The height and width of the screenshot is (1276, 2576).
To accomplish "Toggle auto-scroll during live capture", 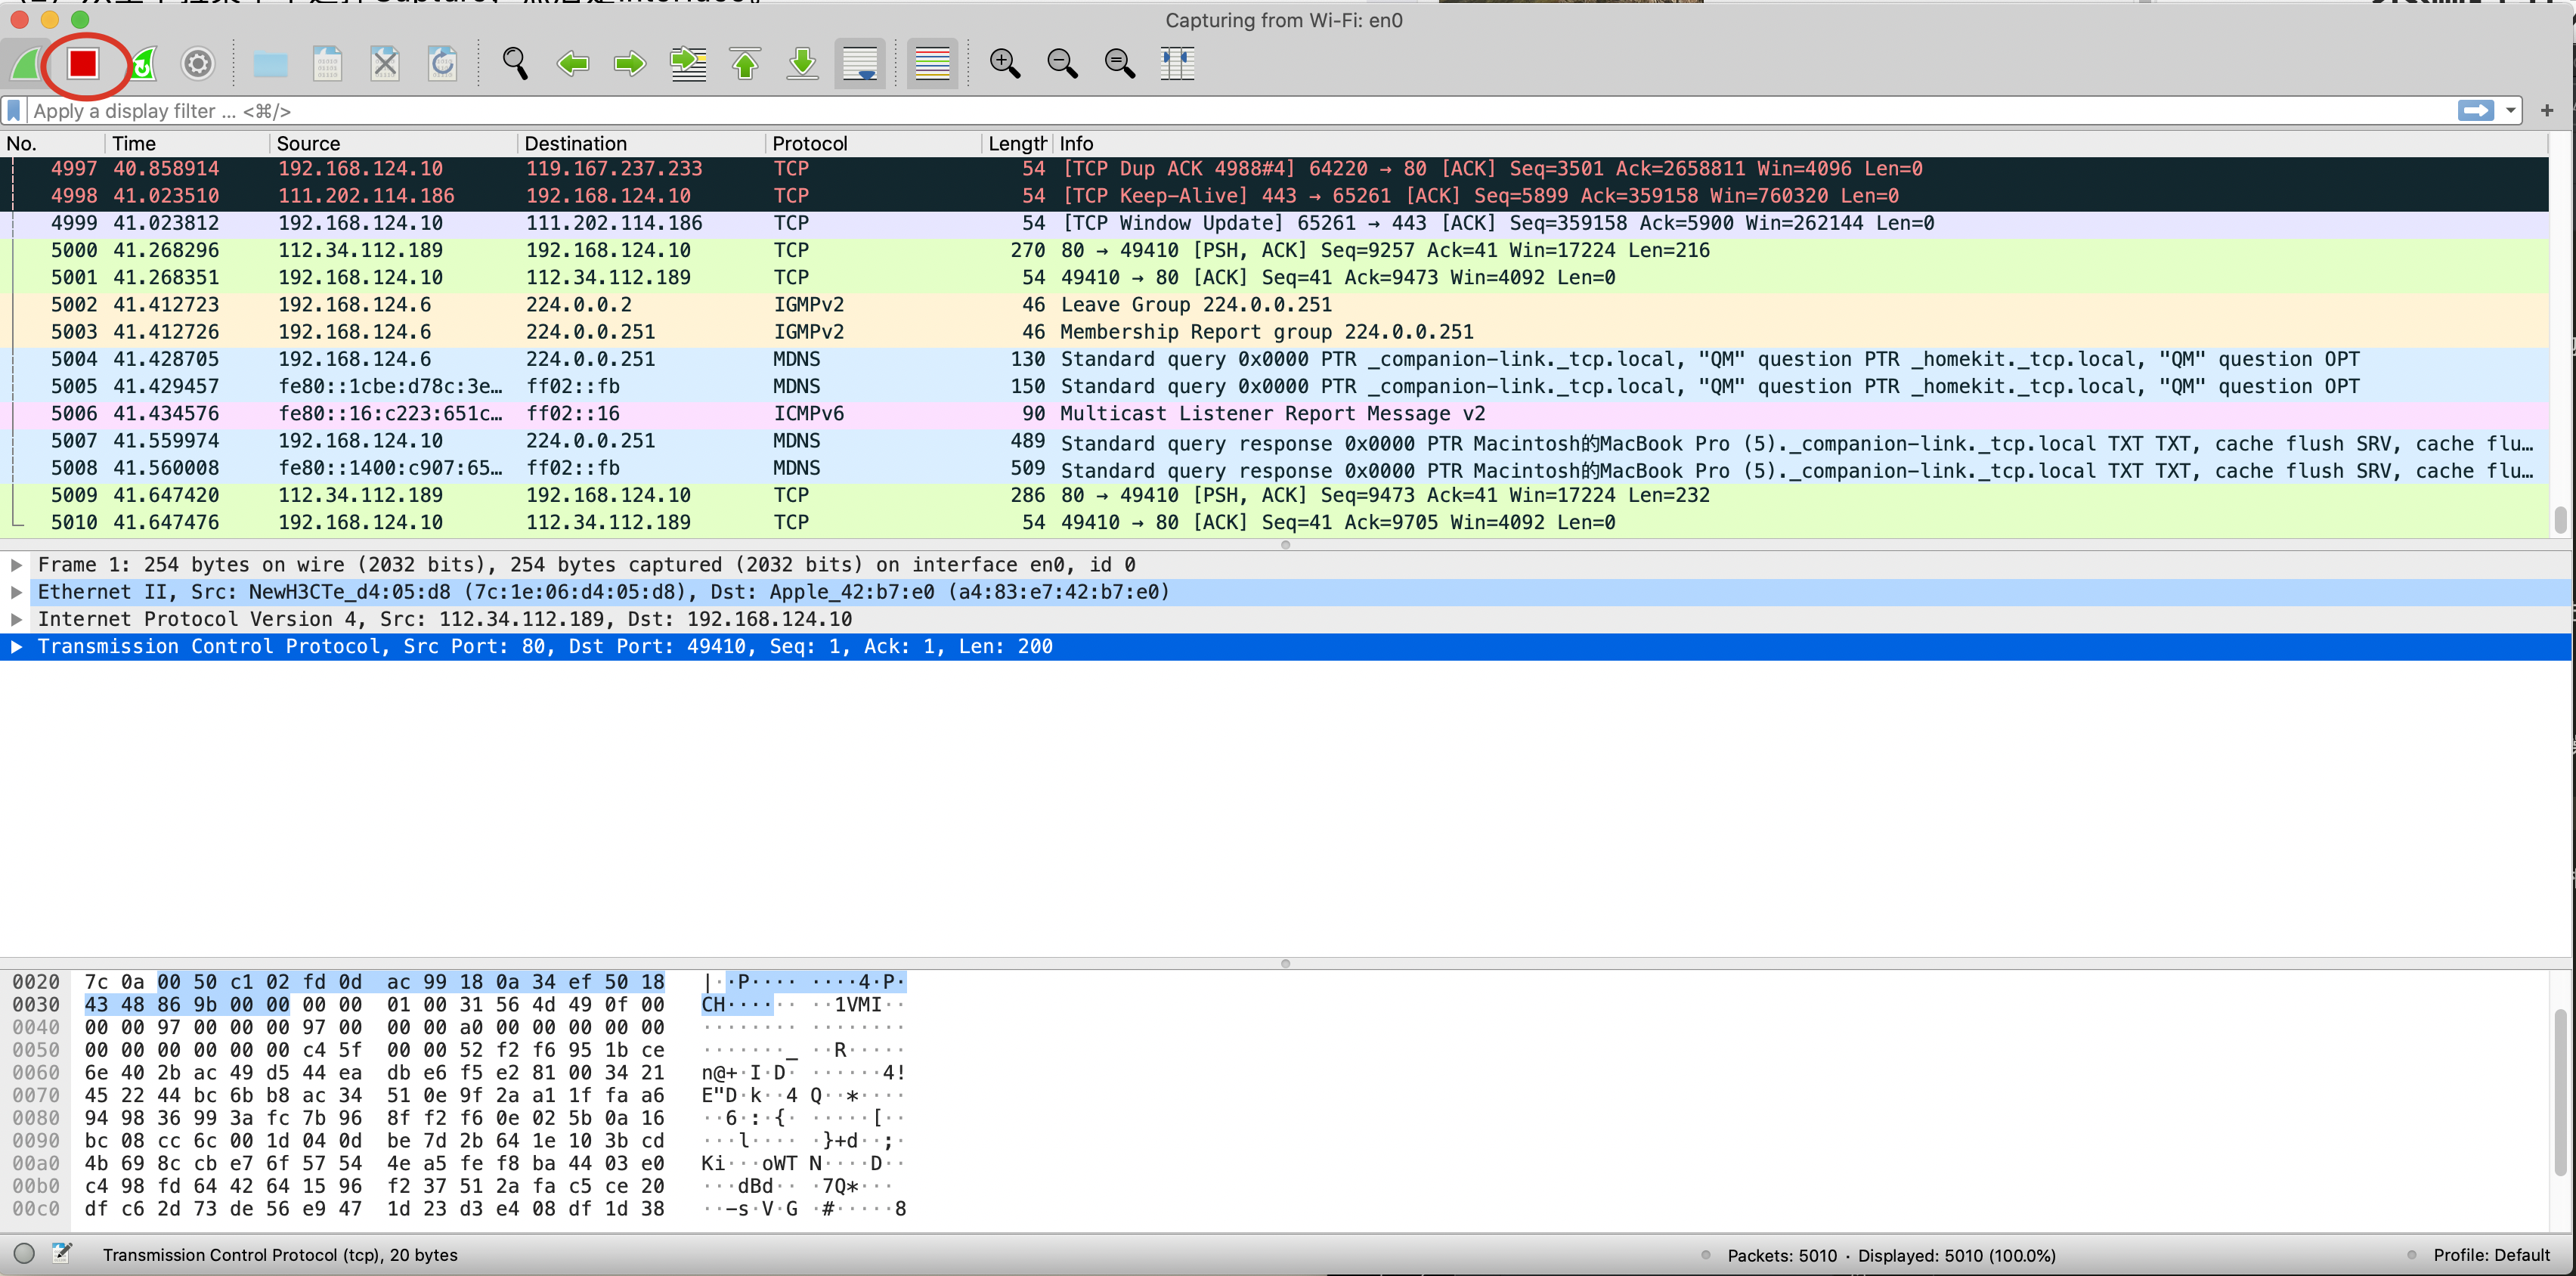I will click(x=860, y=64).
